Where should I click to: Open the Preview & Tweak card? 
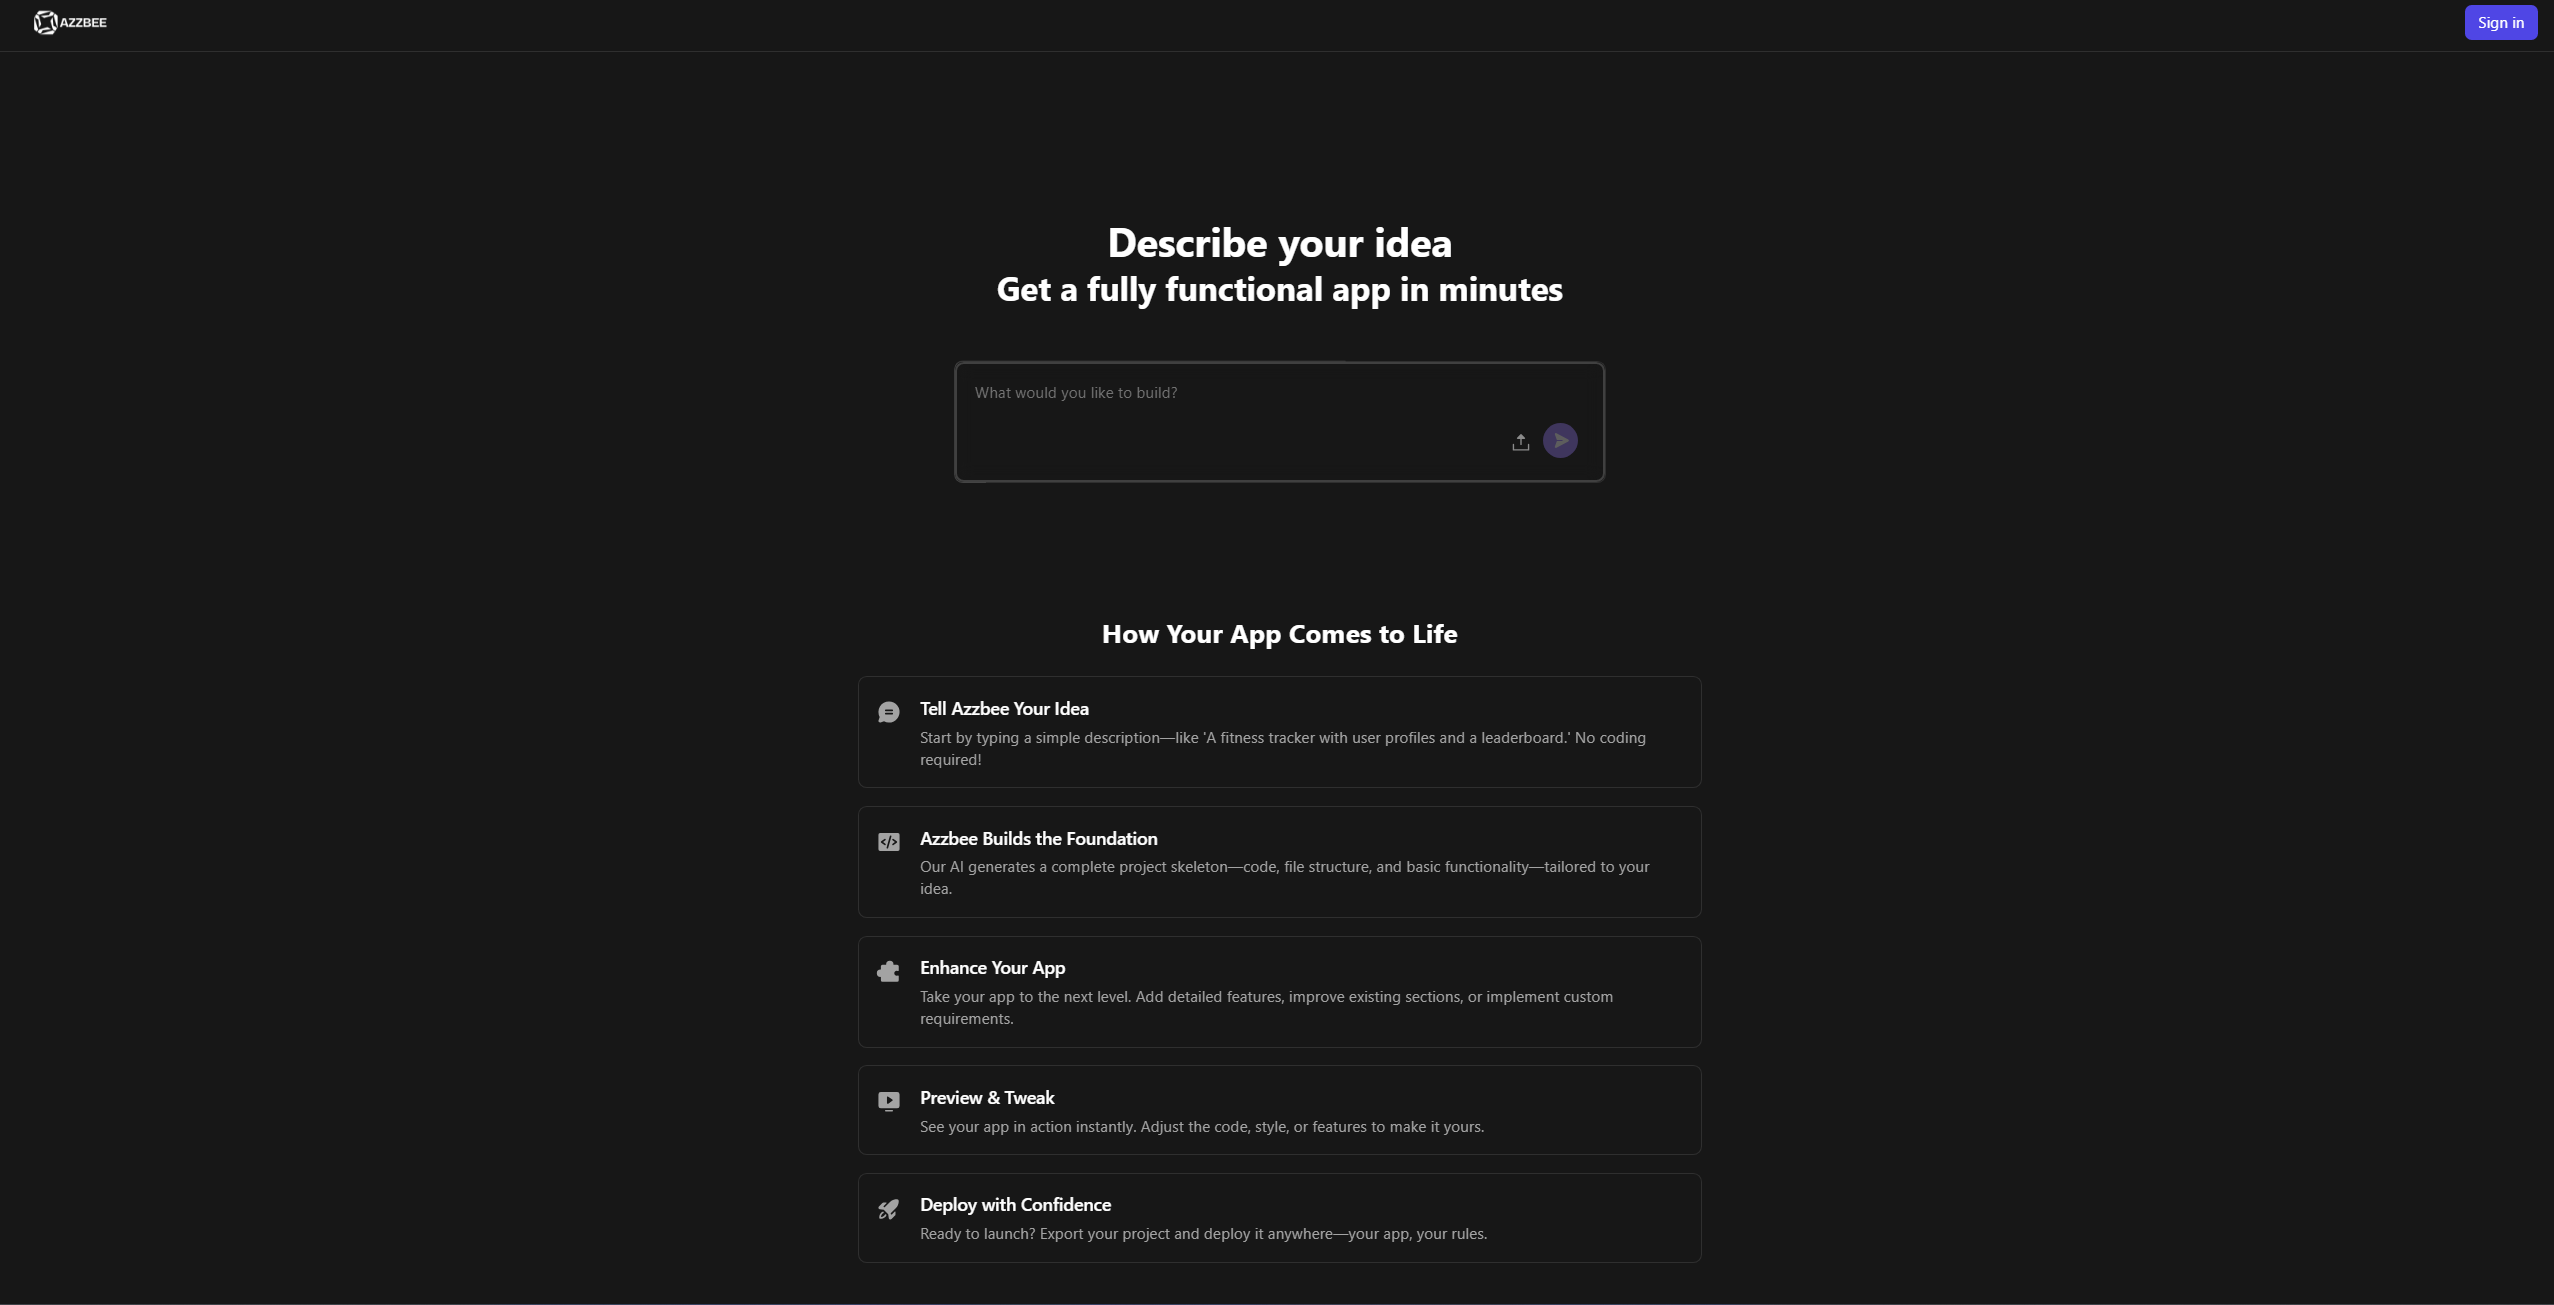pos(1279,1110)
